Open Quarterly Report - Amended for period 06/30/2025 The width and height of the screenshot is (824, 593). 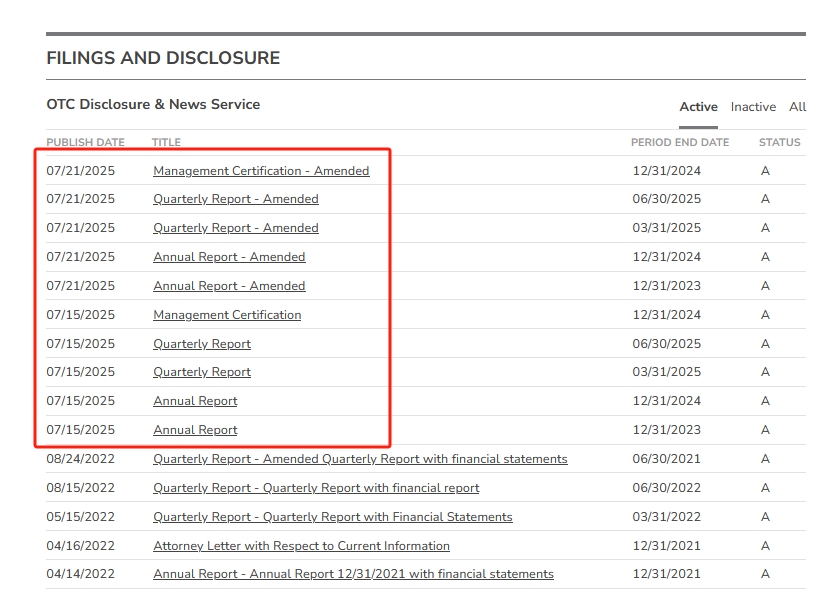click(x=236, y=199)
